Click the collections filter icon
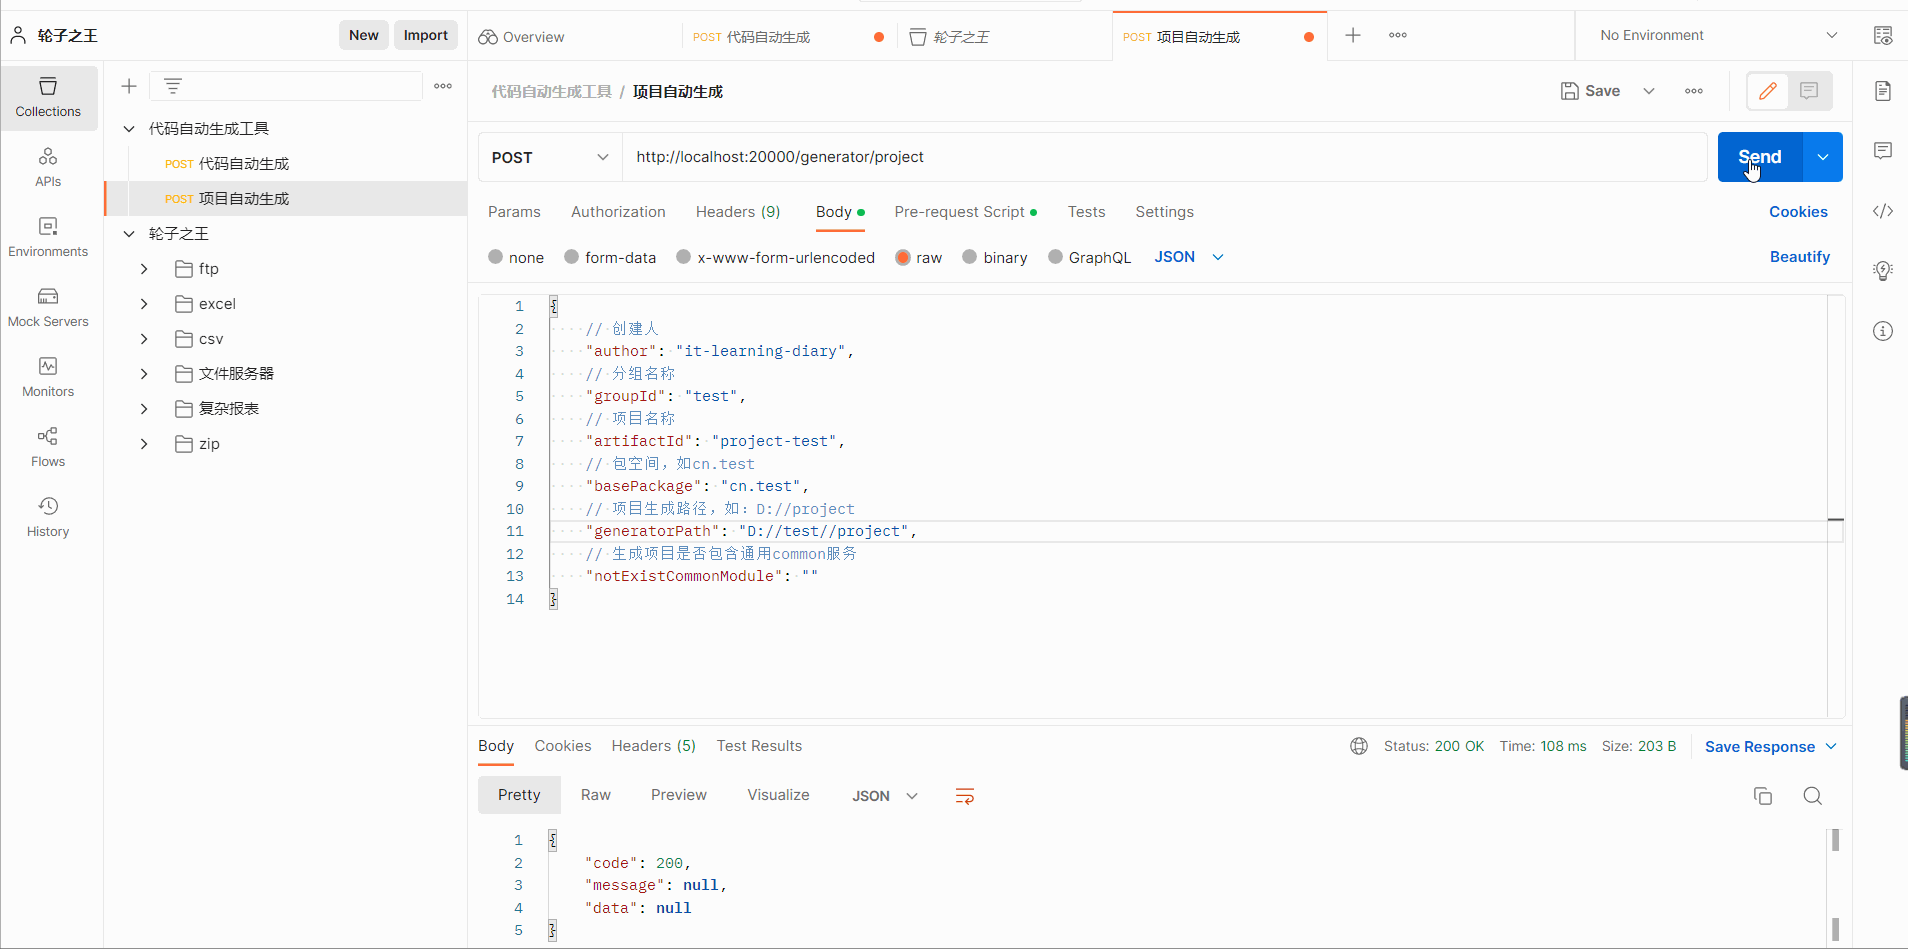The width and height of the screenshot is (1908, 949). [173, 86]
